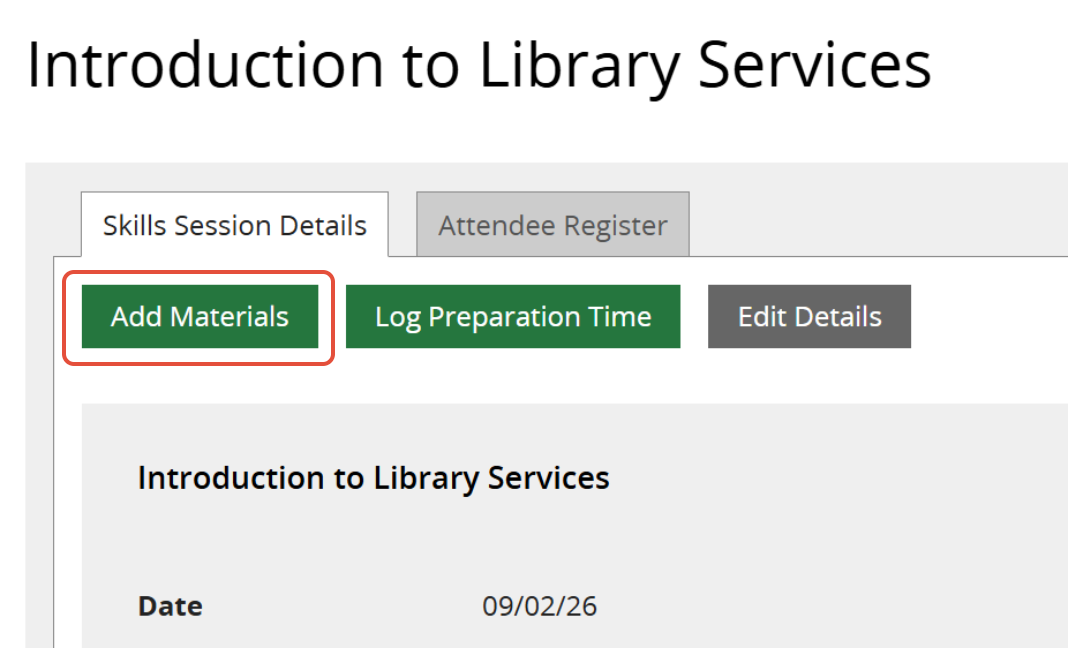Add materials to this skills session

point(200,317)
